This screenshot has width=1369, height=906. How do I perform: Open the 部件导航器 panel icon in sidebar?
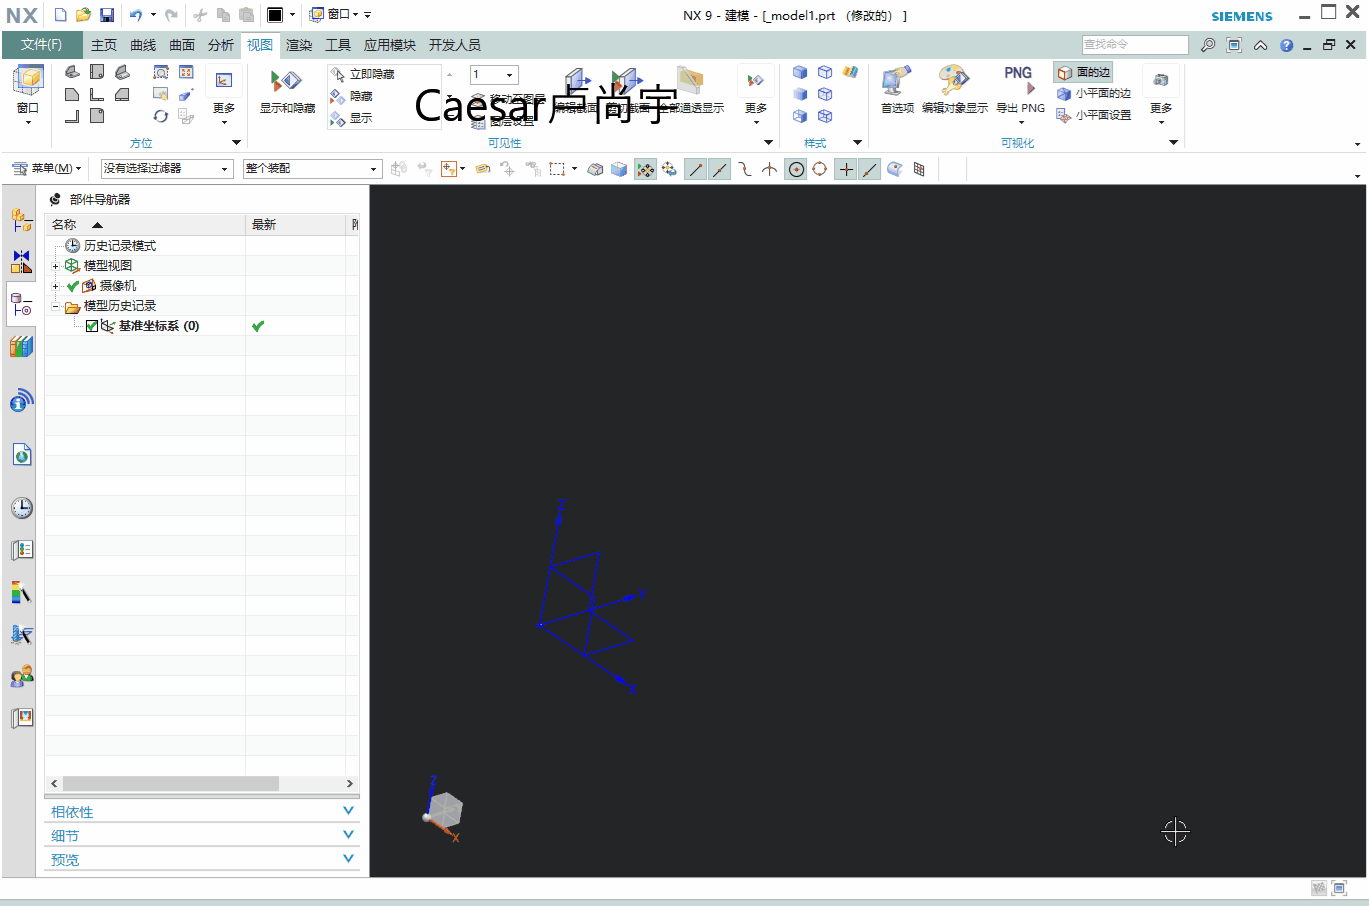click(x=21, y=305)
